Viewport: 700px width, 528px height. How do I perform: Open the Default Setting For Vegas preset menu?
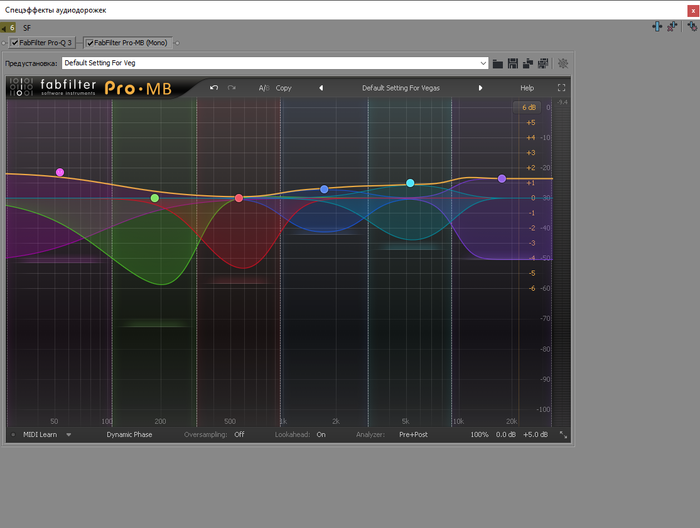[x=400, y=88]
